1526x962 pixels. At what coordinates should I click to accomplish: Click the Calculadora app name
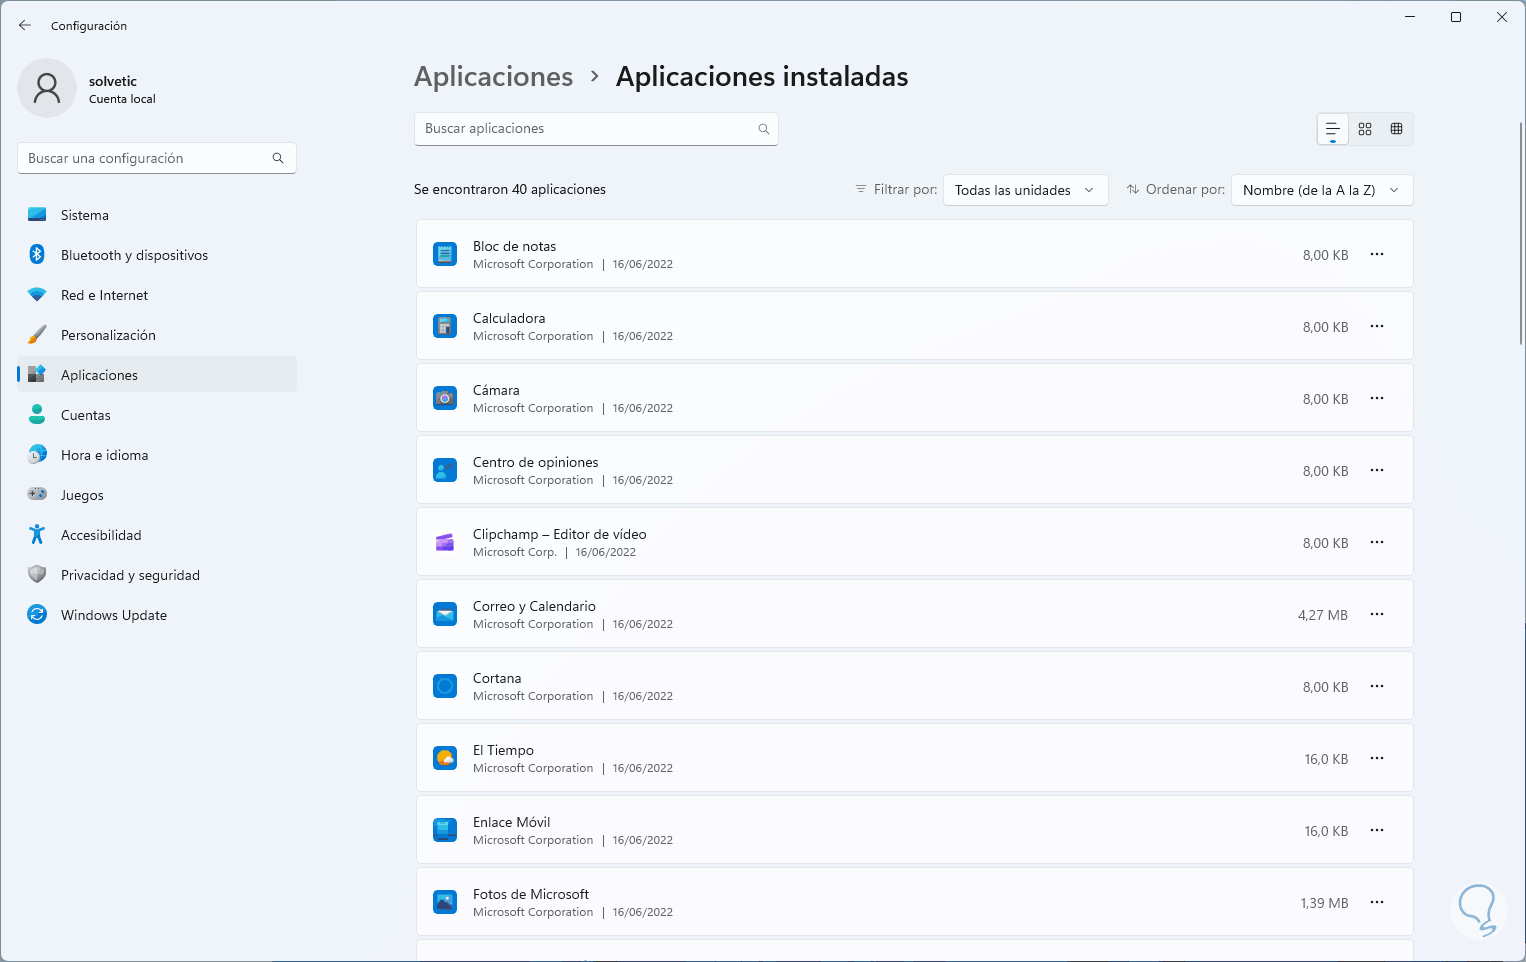coord(509,318)
